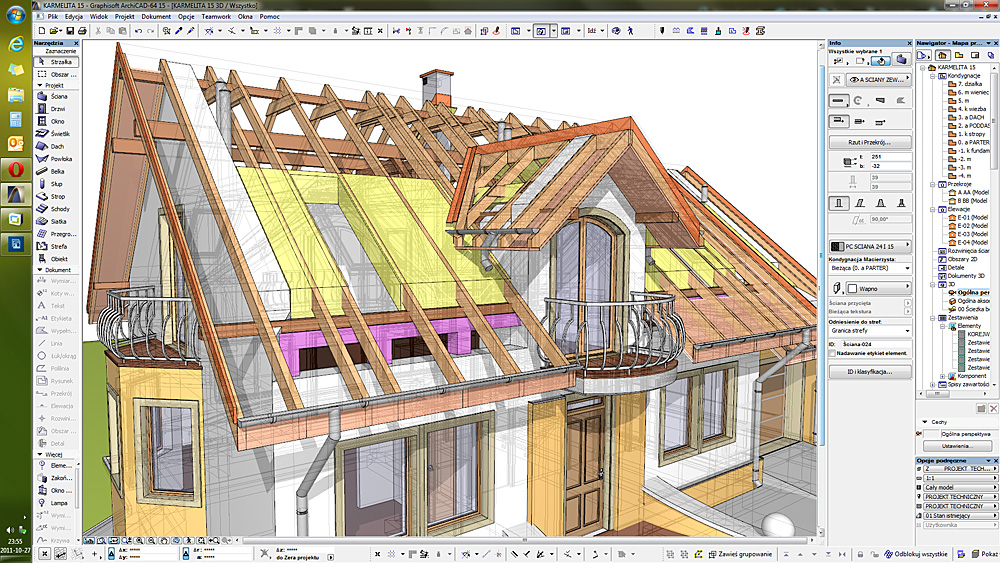Click the Save floppy disk icon in toolbar
Viewport: 1000px width, 563px height.
70,31
